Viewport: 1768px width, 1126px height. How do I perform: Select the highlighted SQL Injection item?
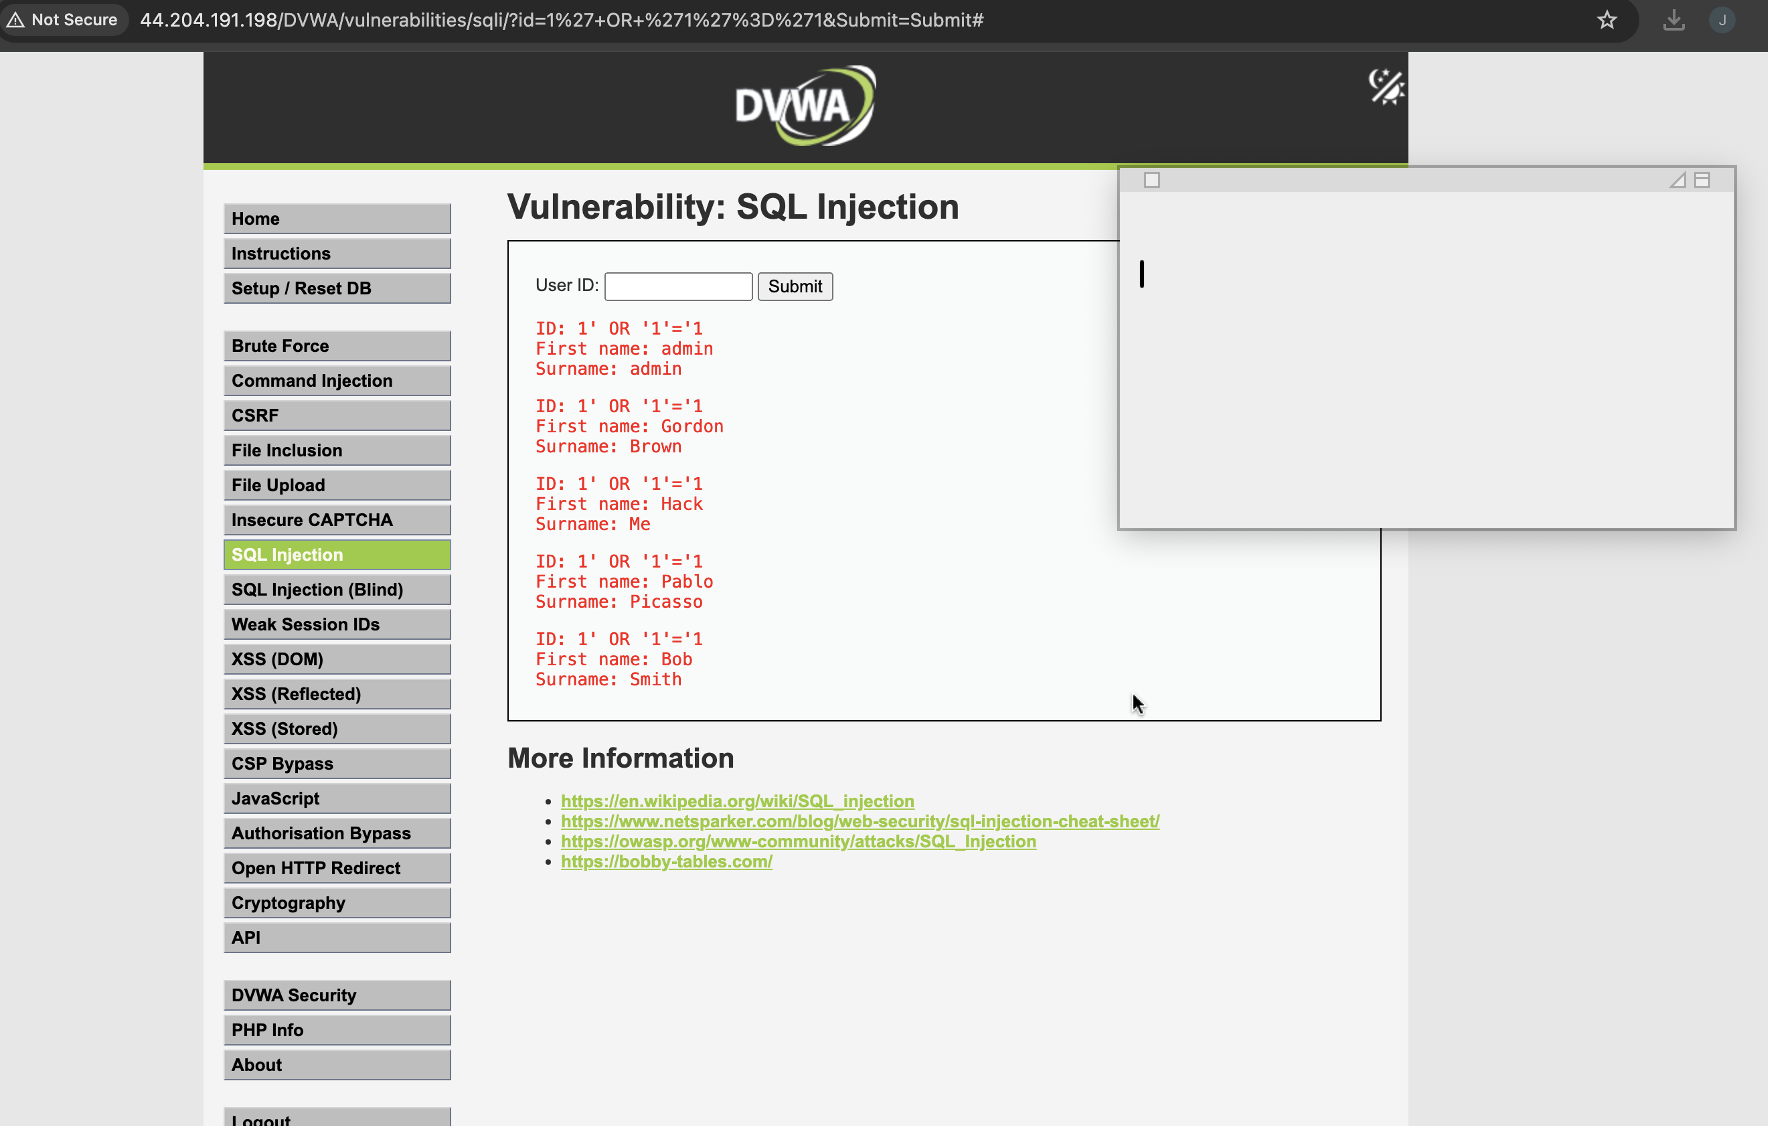pyautogui.click(x=337, y=555)
